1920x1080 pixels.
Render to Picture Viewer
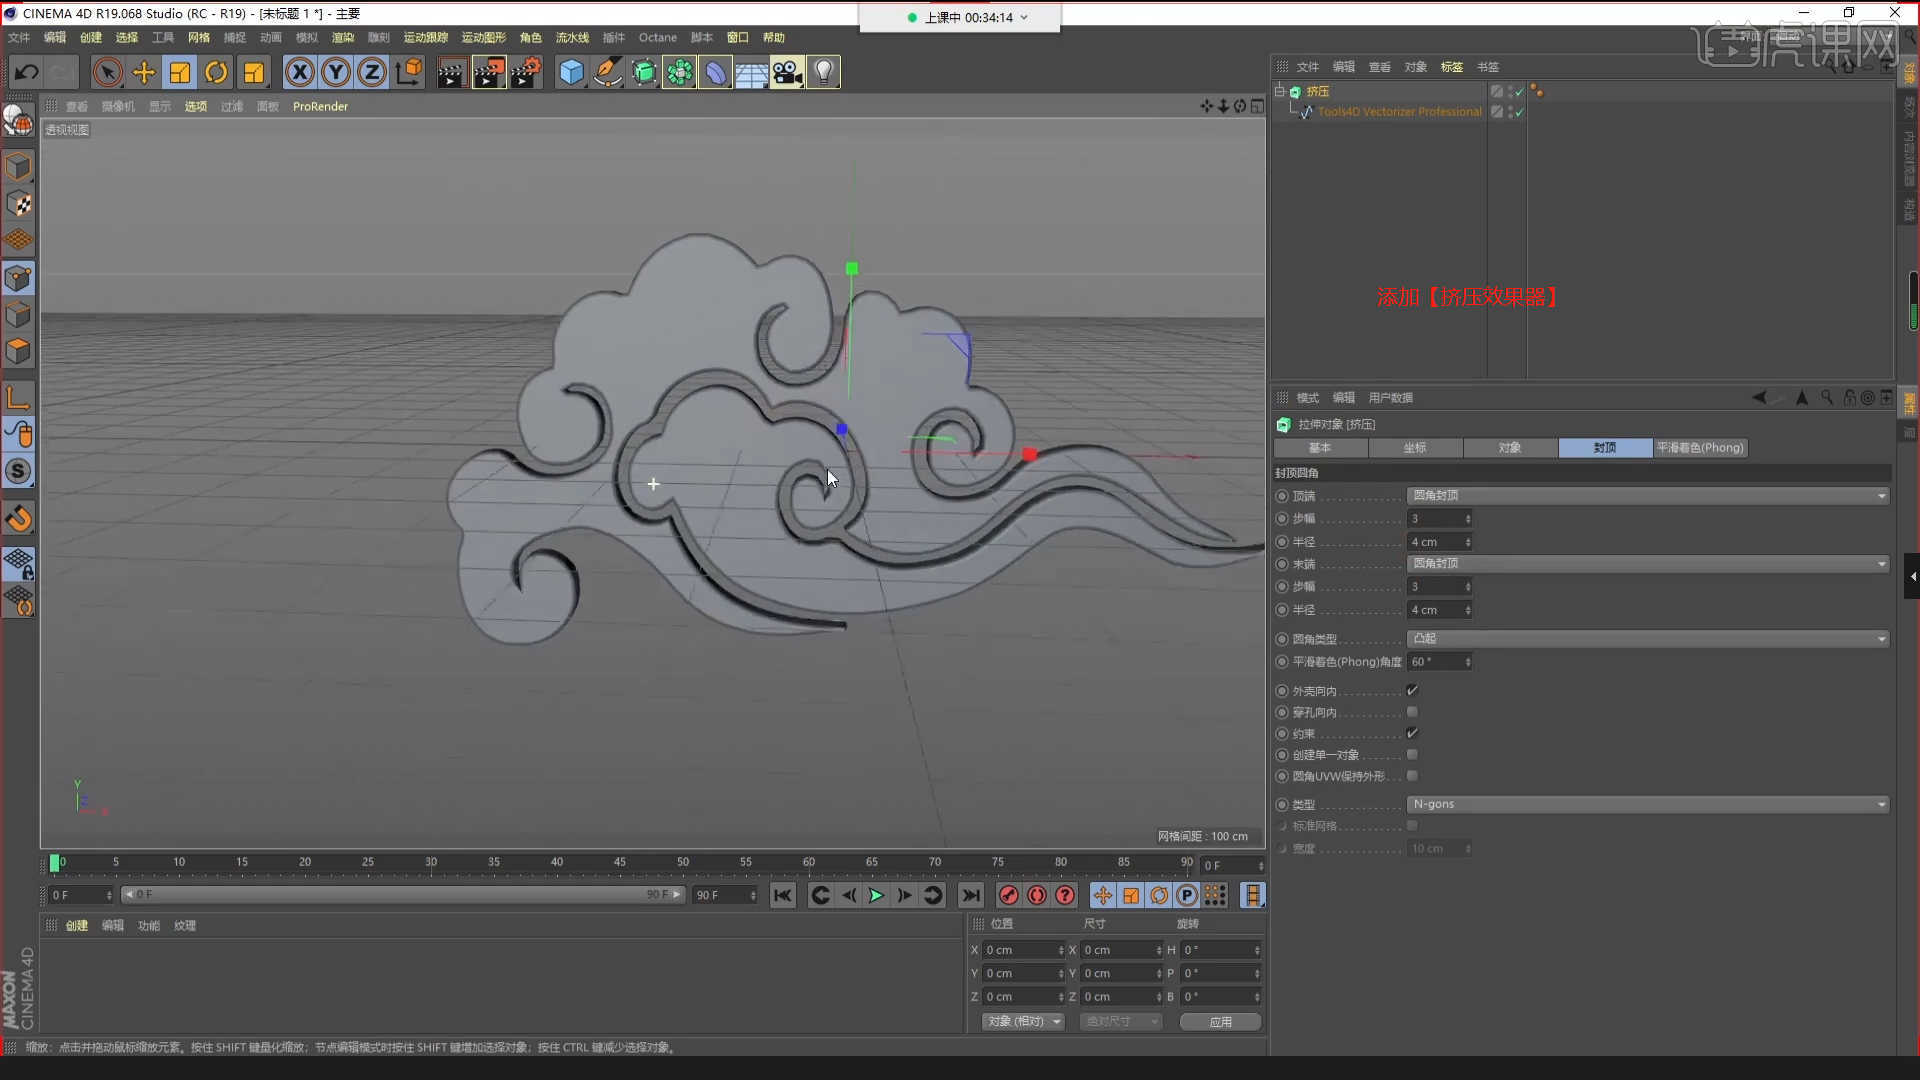[489, 72]
